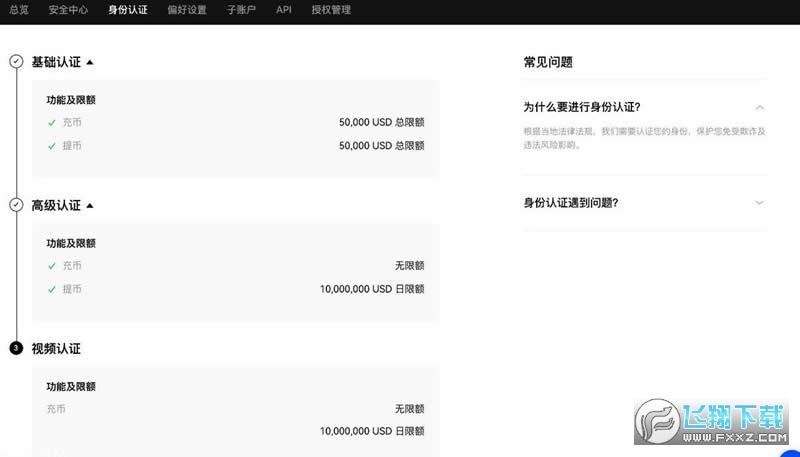Image resolution: width=800 pixels, height=457 pixels.
Task: Click green check beside 提币 in 高级认证
Action: point(51,289)
